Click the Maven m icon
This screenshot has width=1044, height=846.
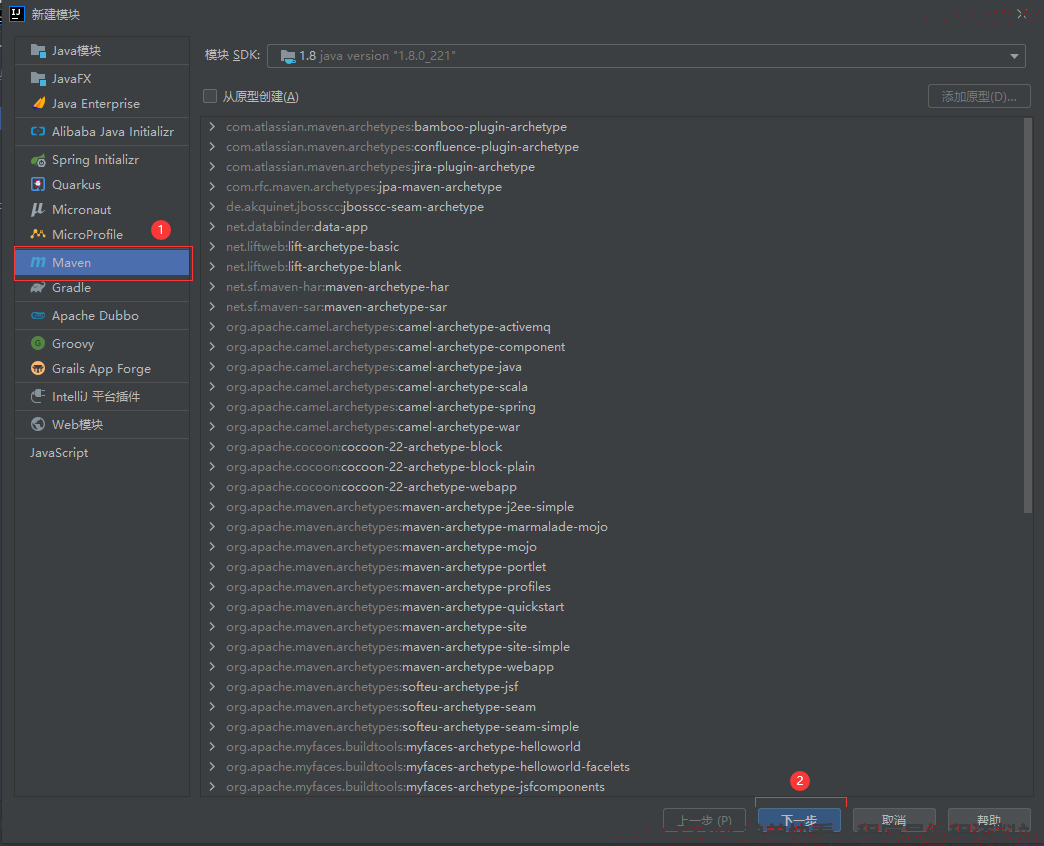point(38,262)
